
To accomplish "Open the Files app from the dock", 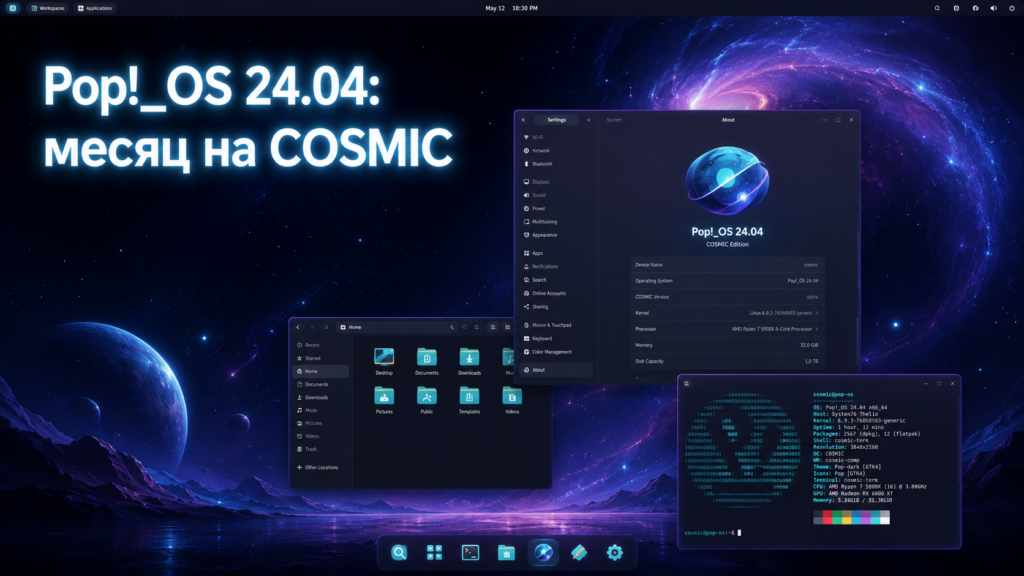I will click(x=506, y=552).
